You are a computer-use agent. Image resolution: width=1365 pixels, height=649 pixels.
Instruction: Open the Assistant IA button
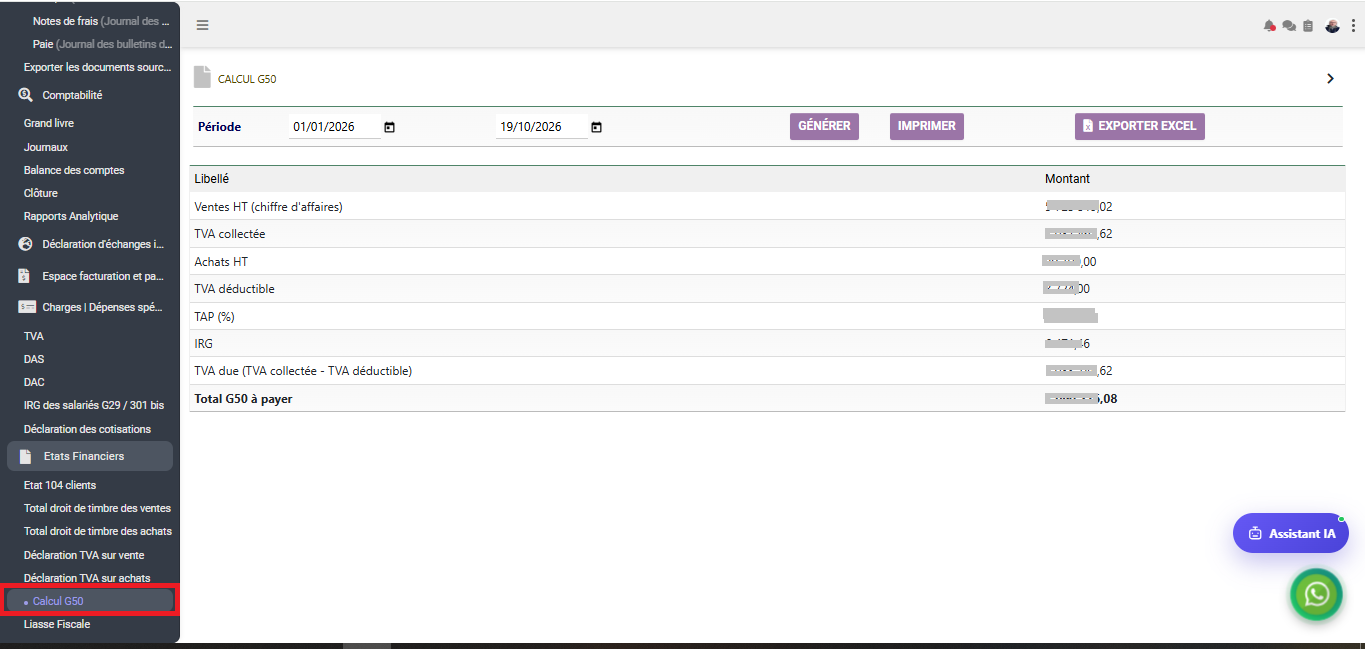point(1291,533)
